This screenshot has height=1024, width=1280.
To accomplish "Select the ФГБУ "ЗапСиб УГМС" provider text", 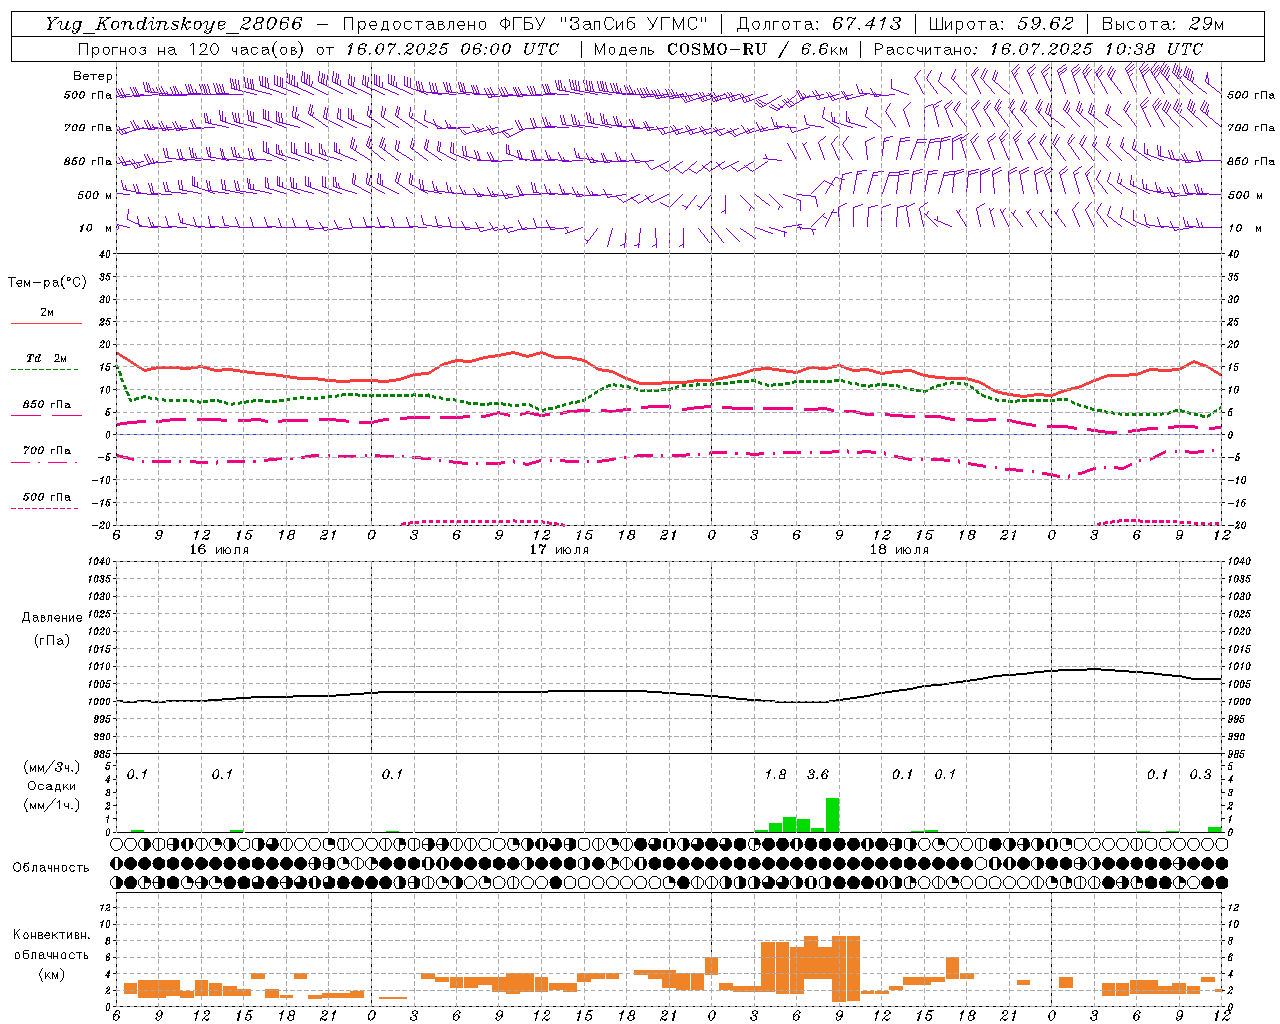I will click(x=604, y=24).
